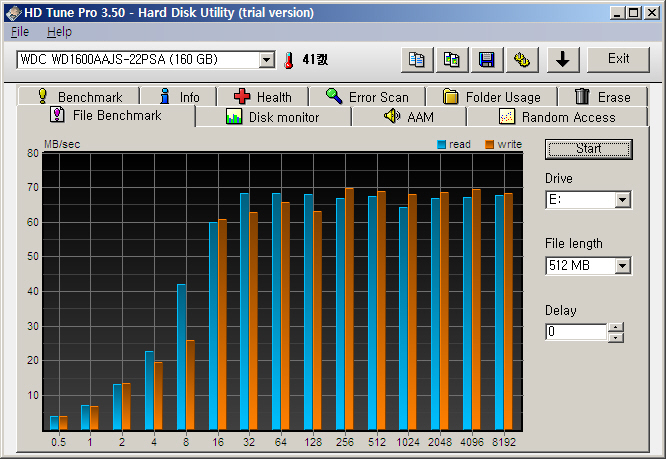Click the Exit button
The width and height of the screenshot is (666, 459).
[618, 59]
